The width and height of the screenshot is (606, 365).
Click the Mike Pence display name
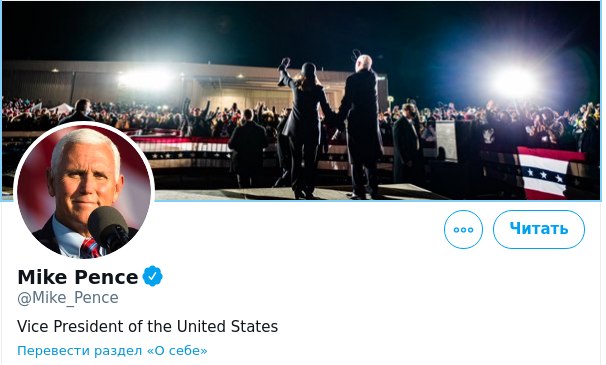point(78,277)
